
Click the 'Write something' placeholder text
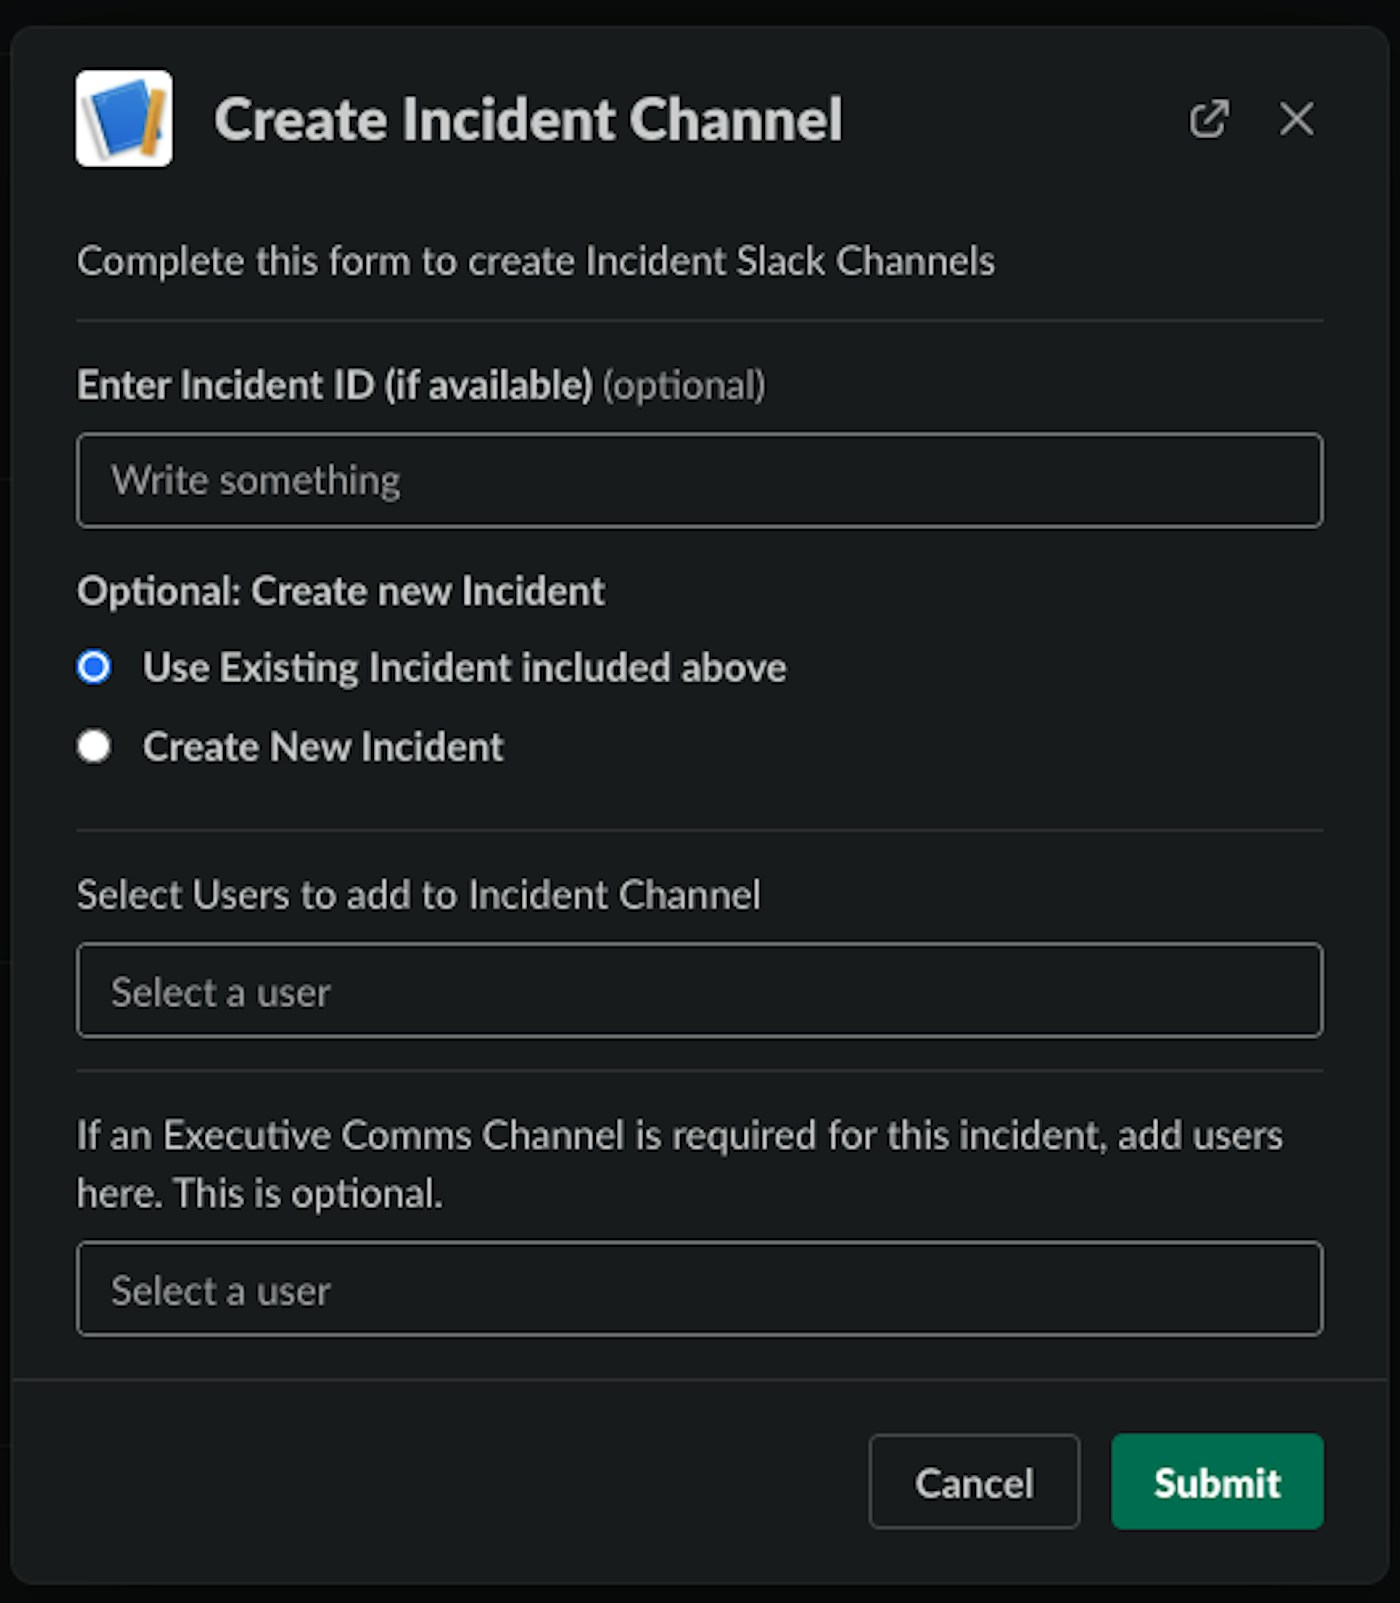pos(256,481)
